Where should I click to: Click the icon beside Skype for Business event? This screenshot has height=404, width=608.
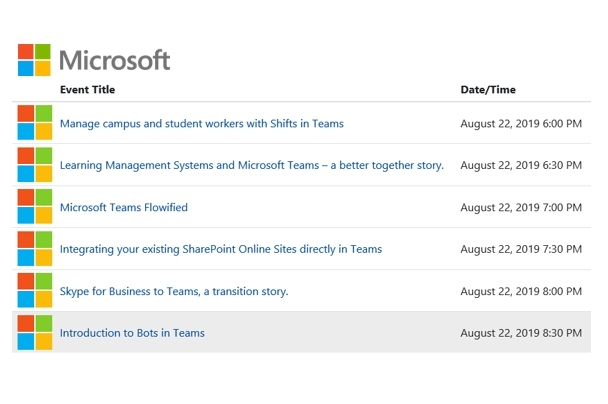(35, 291)
